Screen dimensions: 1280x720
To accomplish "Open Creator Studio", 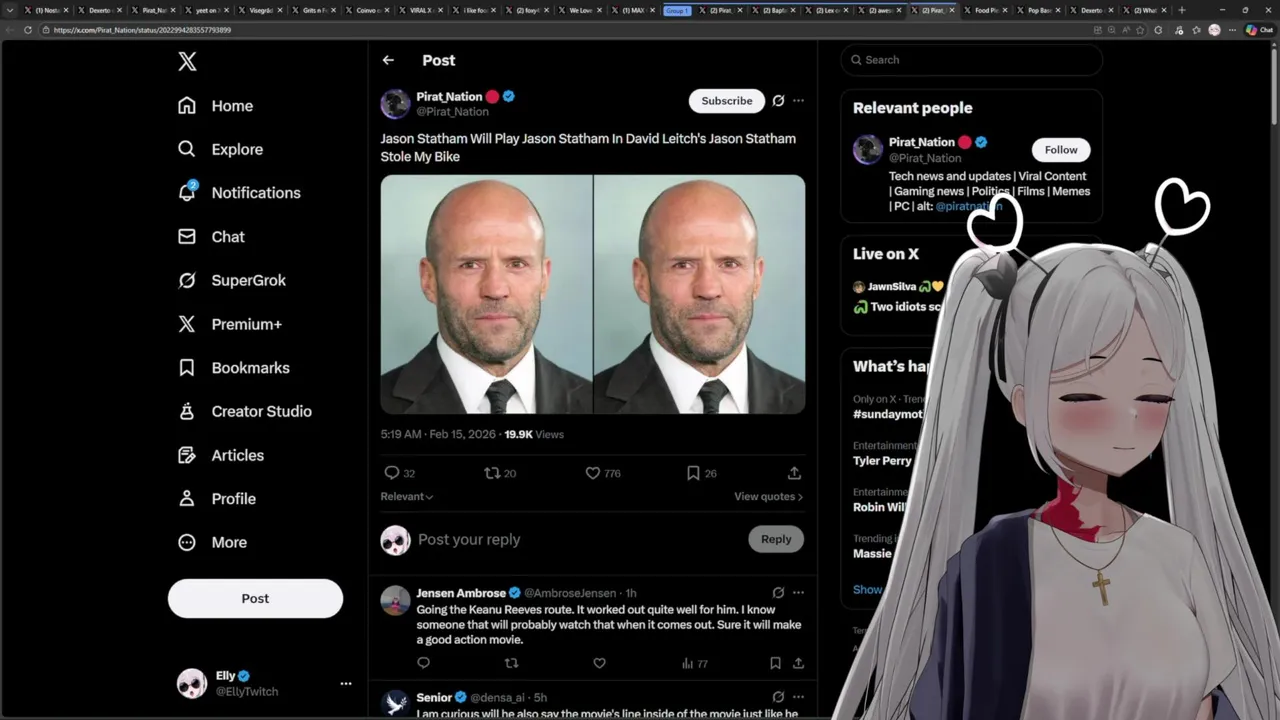I will [x=244, y=411].
